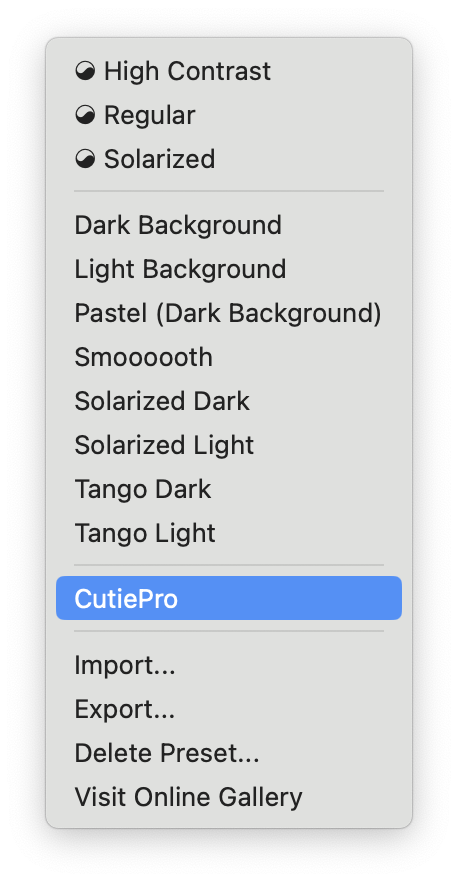This screenshot has height=882, width=458.
Task: Open Visit Online Gallery link
Action: pos(229,796)
